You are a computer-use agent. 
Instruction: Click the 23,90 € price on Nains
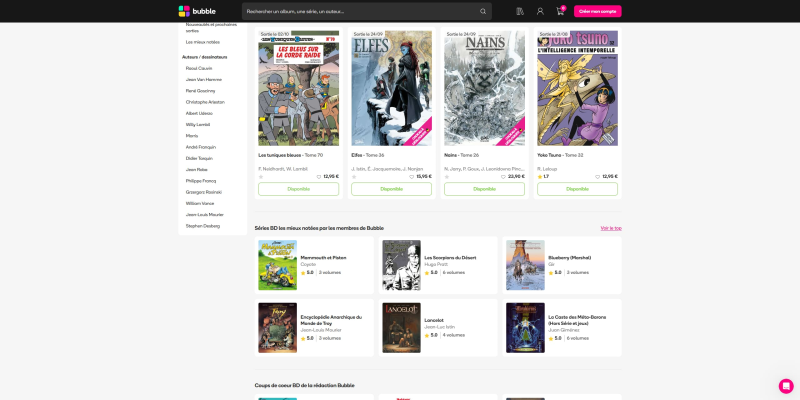(x=516, y=177)
